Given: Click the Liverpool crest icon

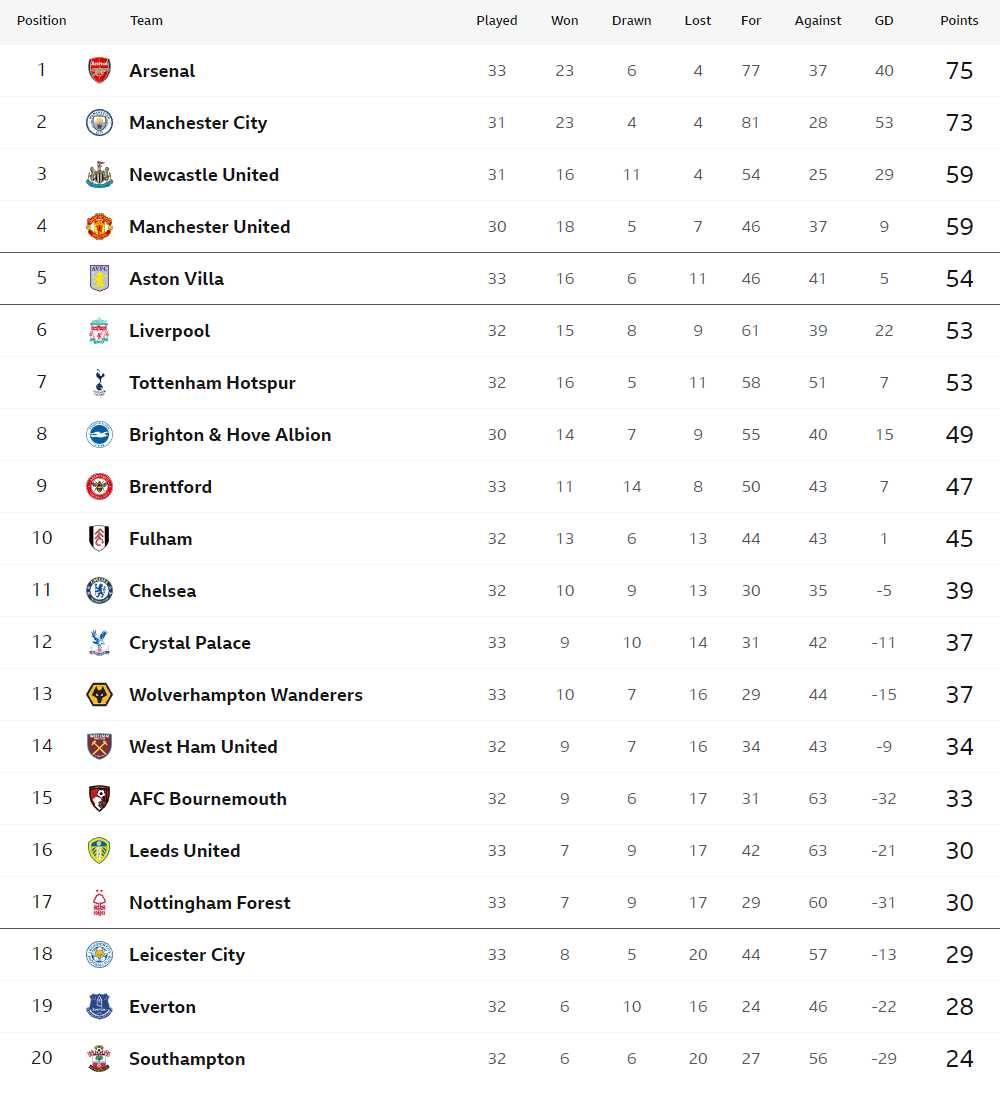Looking at the screenshot, I should click(99, 330).
